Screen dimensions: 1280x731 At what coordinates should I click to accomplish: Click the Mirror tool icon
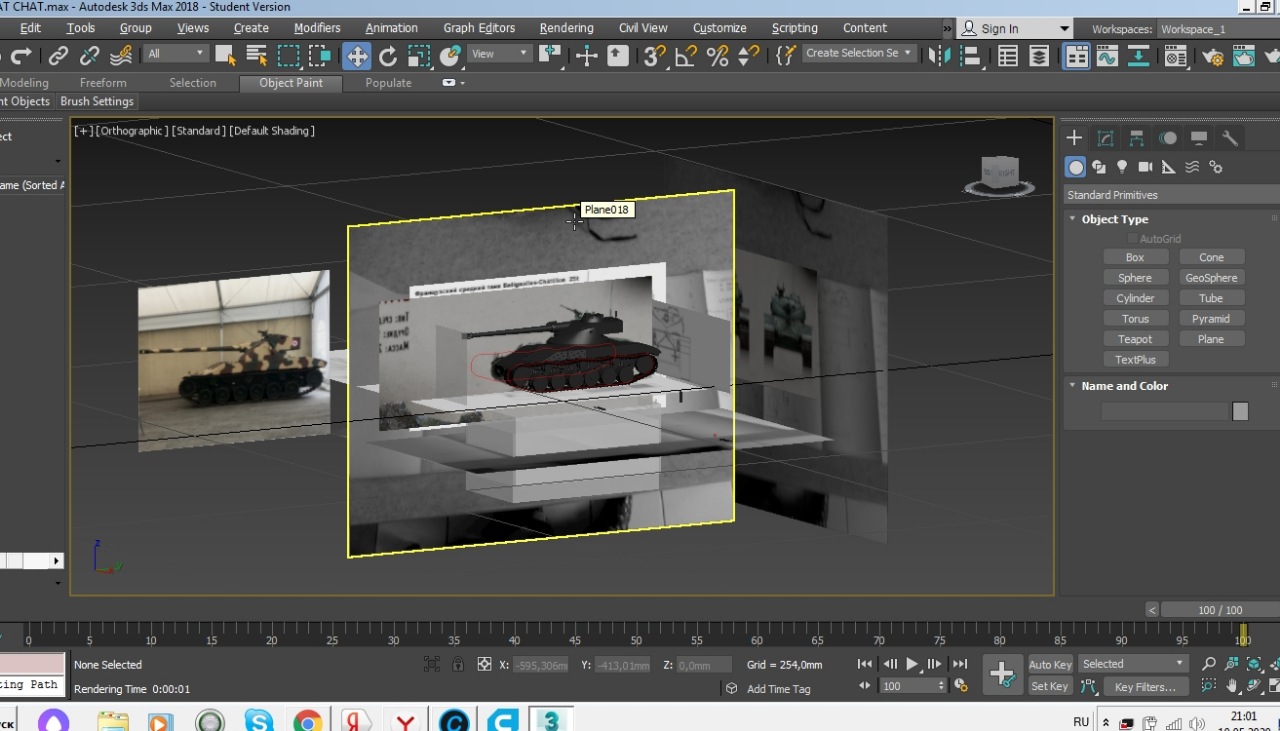939,56
